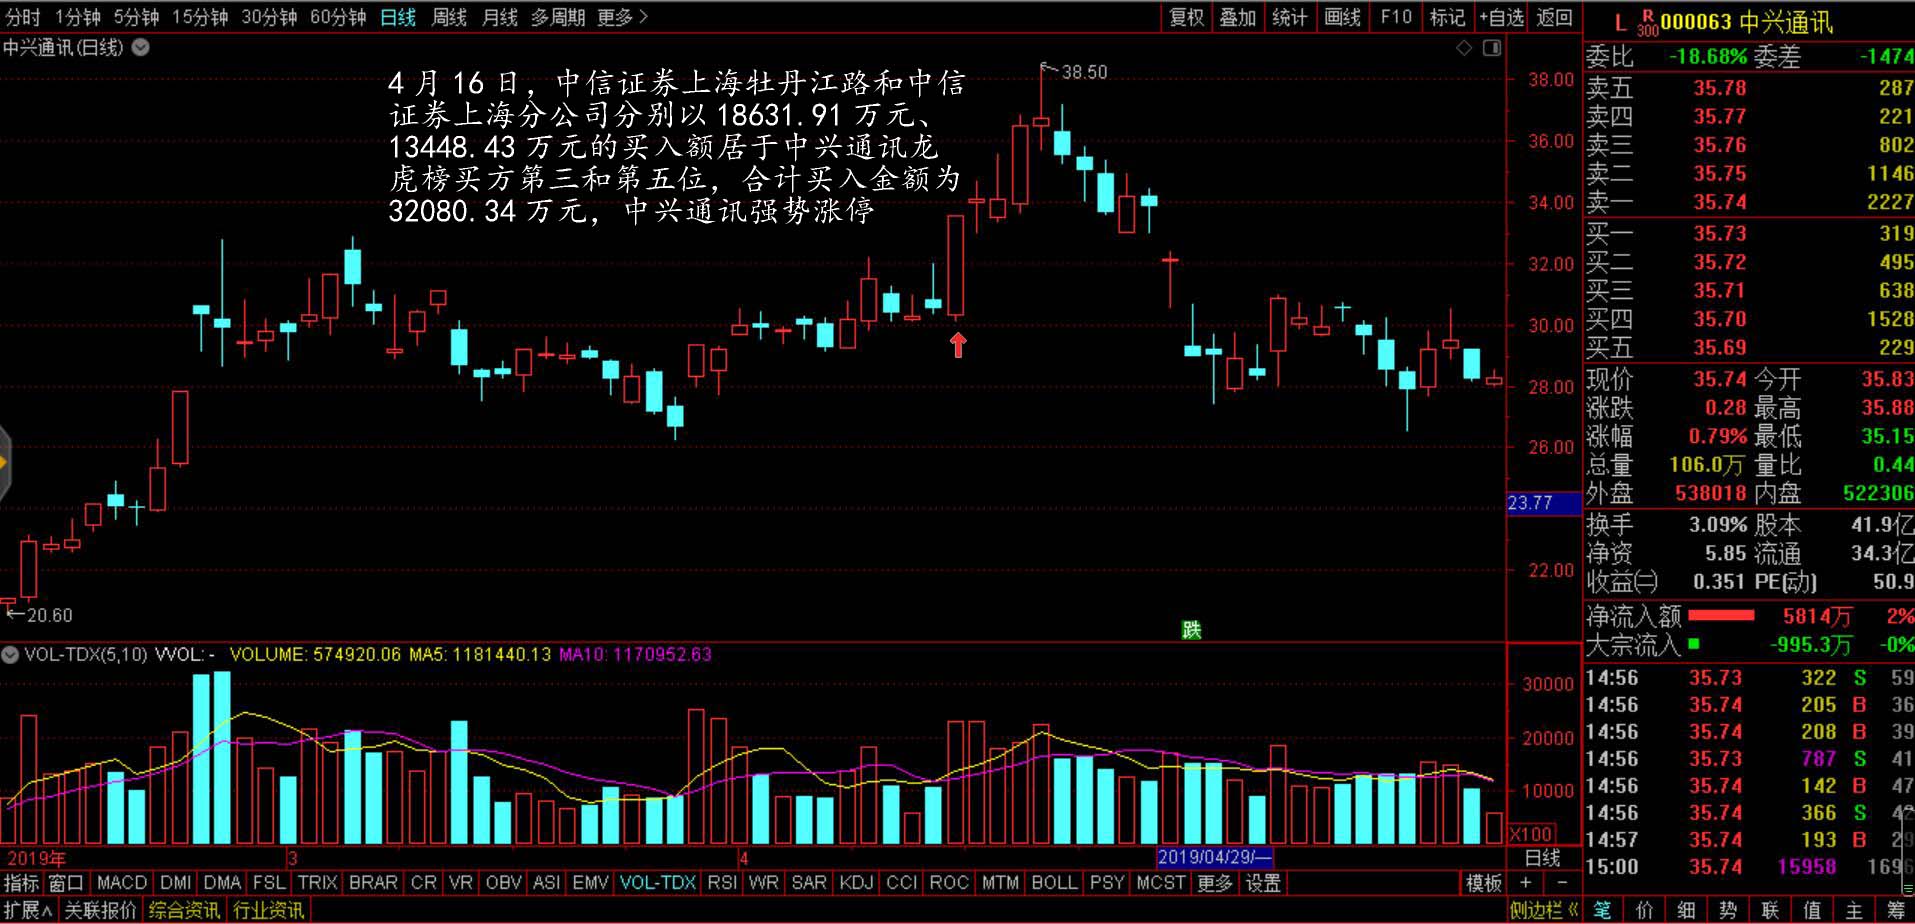Expand the 扩展 panel
The height and width of the screenshot is (924, 1915).
28,910
